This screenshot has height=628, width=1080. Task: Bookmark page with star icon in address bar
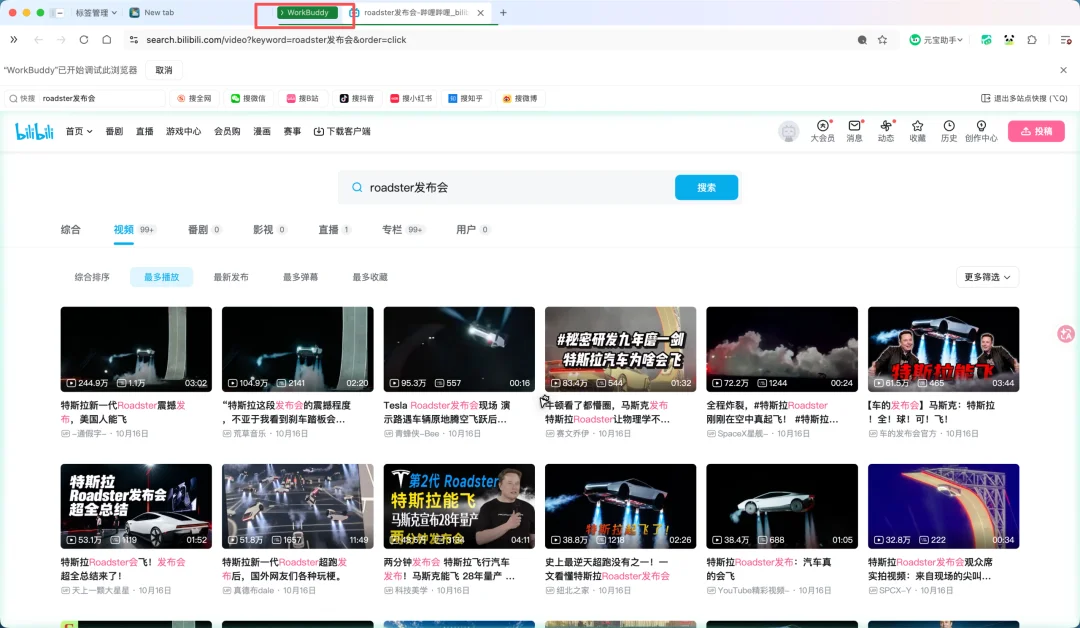click(882, 40)
